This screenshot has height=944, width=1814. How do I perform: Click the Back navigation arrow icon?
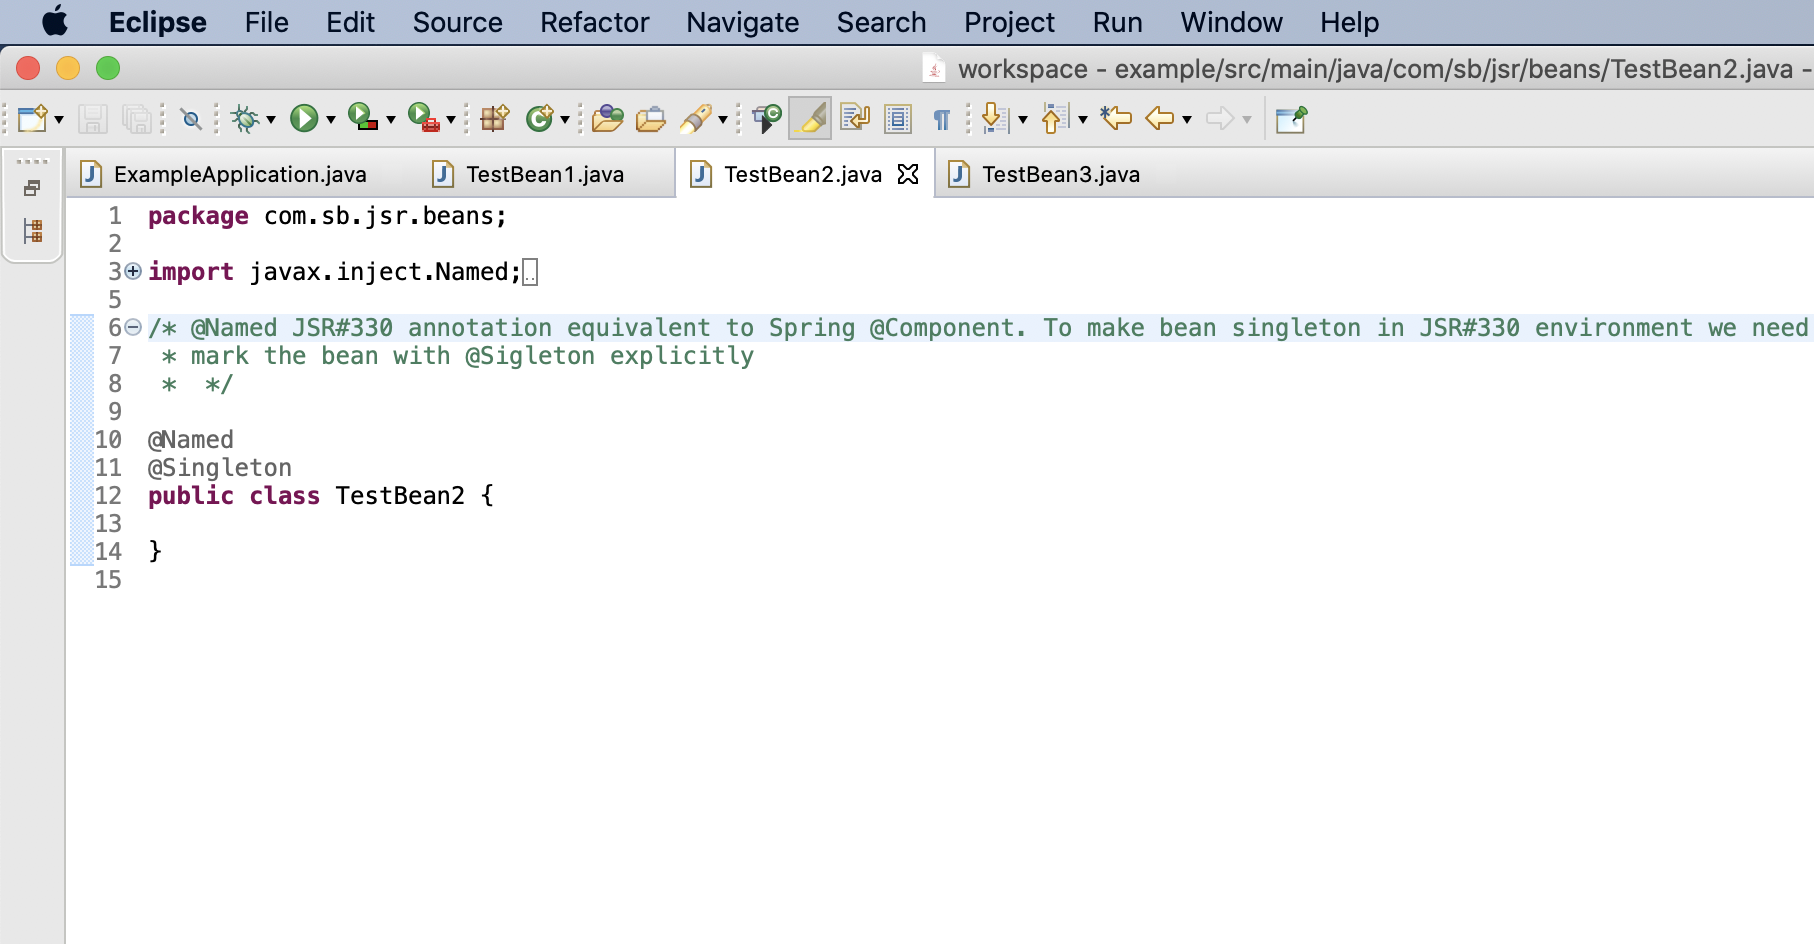point(1160,119)
